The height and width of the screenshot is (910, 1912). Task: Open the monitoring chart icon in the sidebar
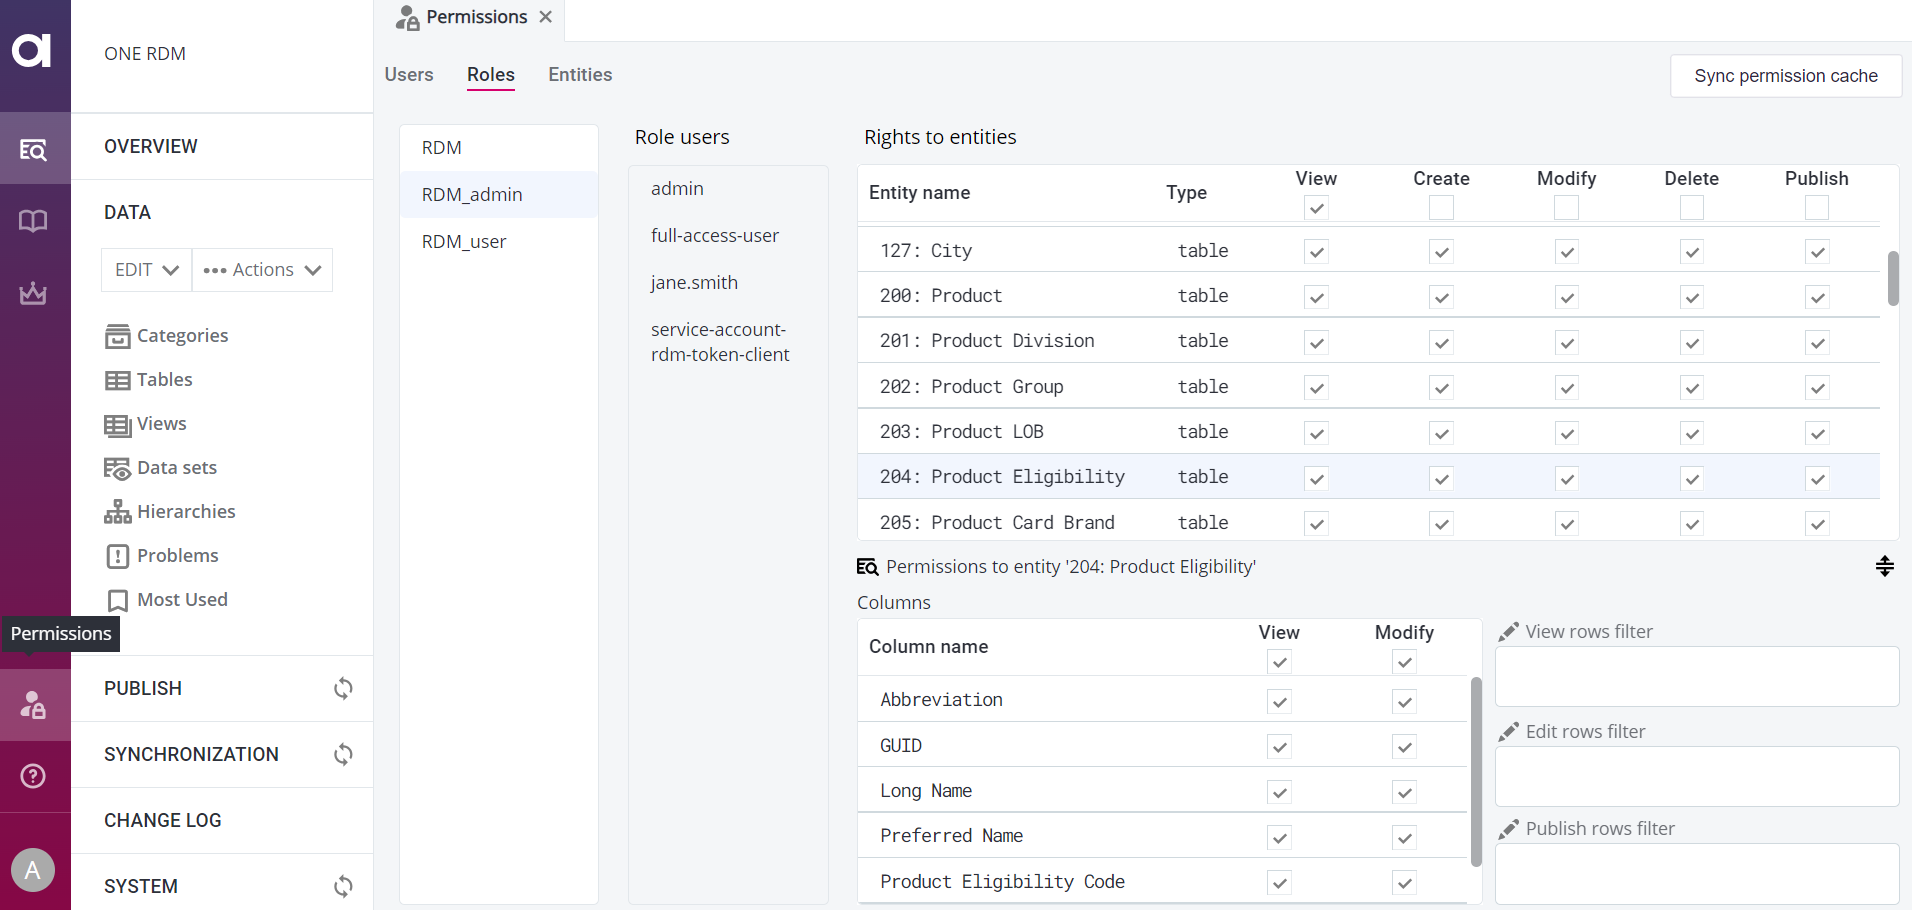[x=33, y=293]
